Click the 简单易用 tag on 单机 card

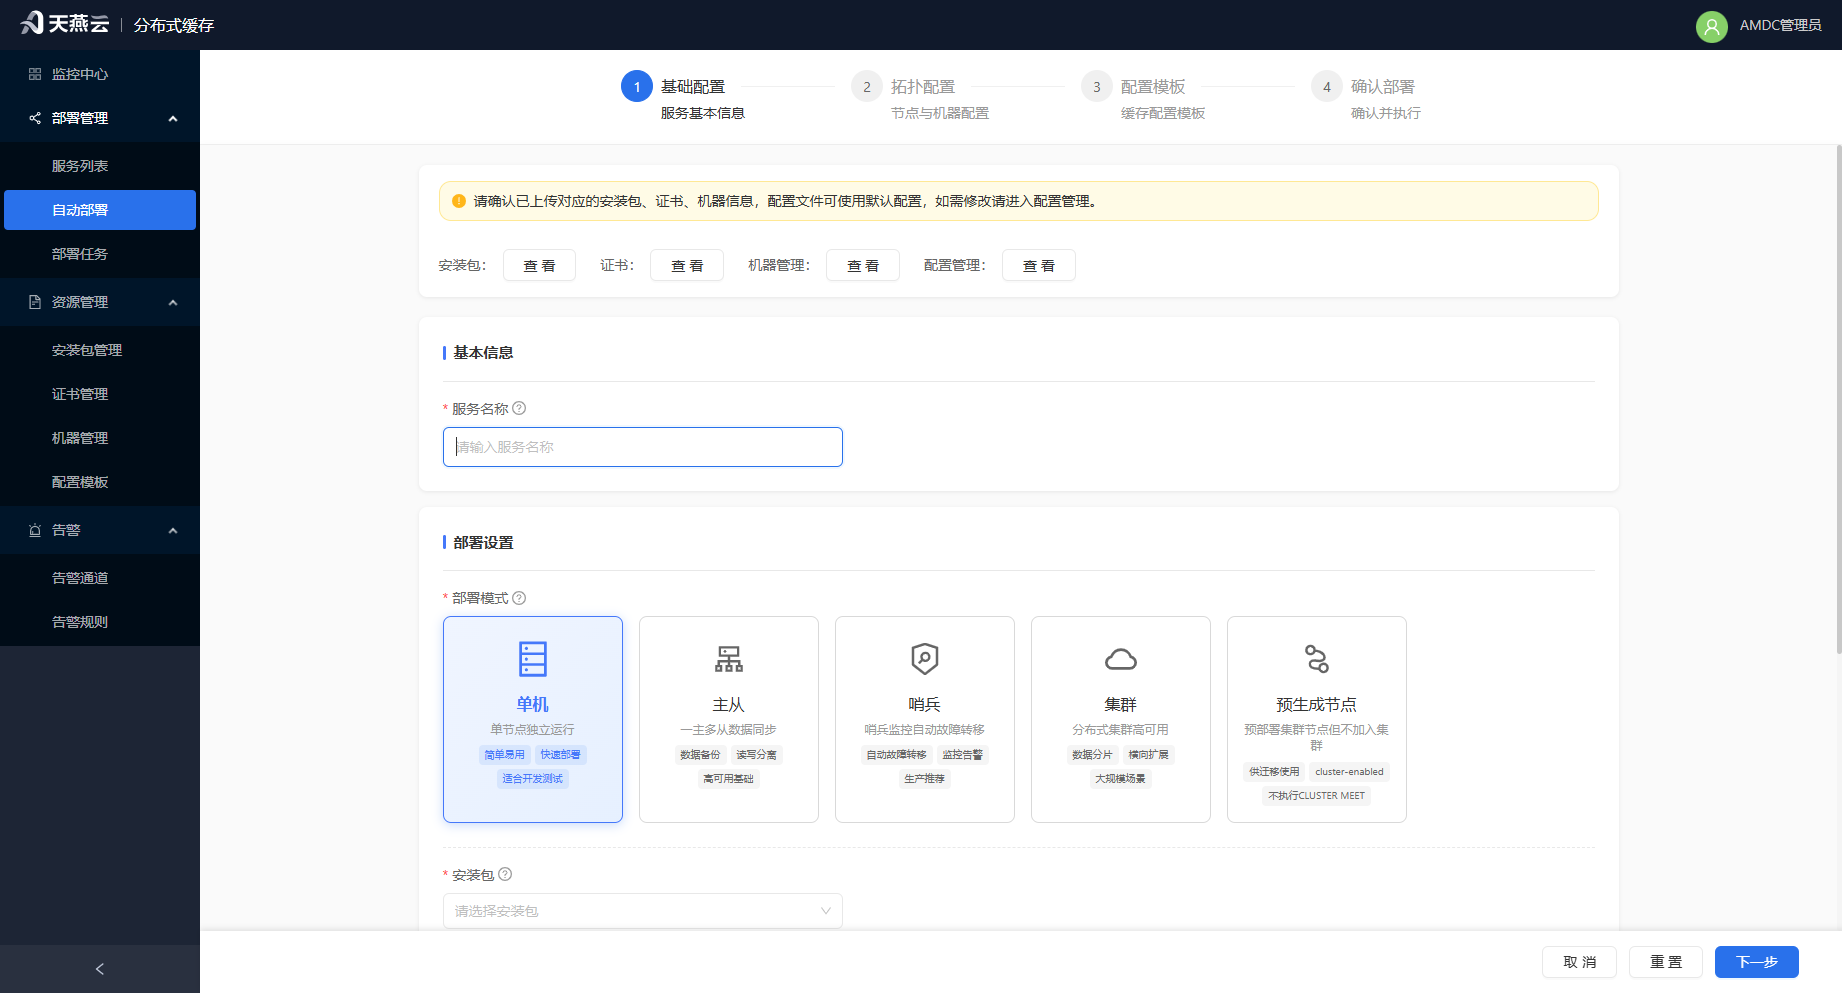(505, 755)
